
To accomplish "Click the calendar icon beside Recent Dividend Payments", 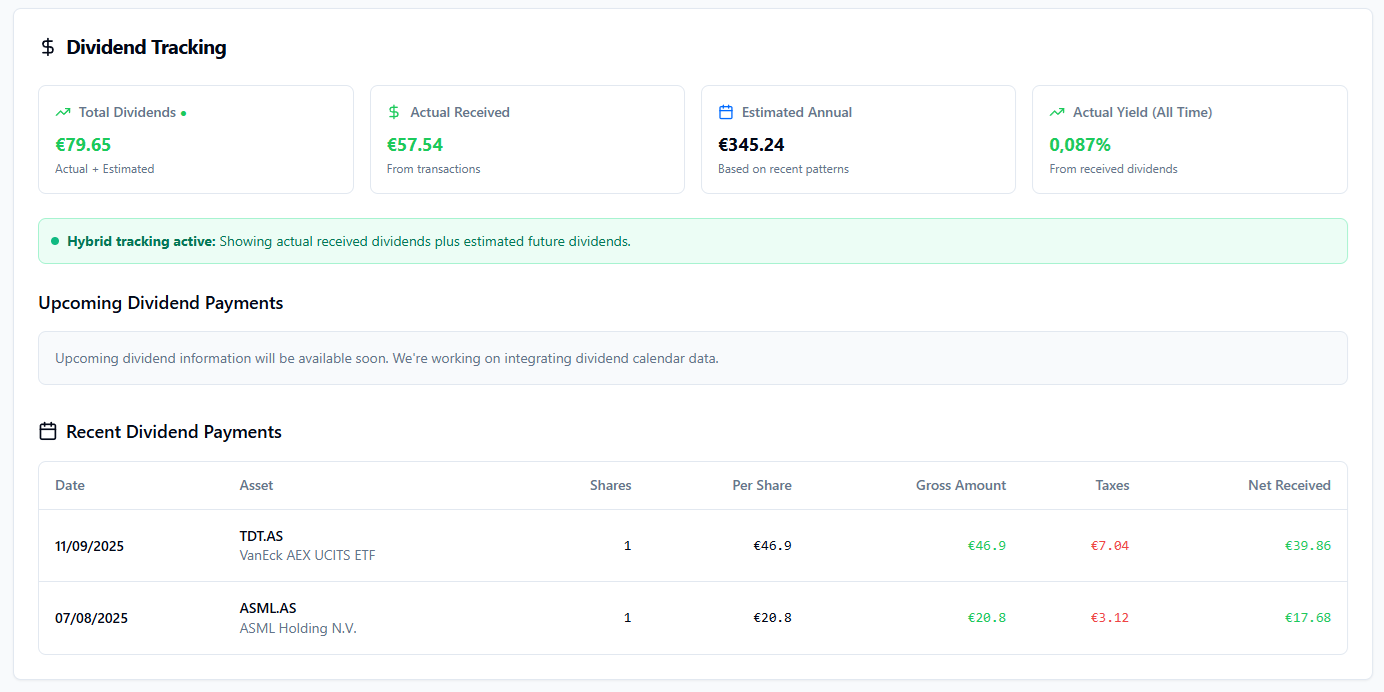I will (x=47, y=431).
